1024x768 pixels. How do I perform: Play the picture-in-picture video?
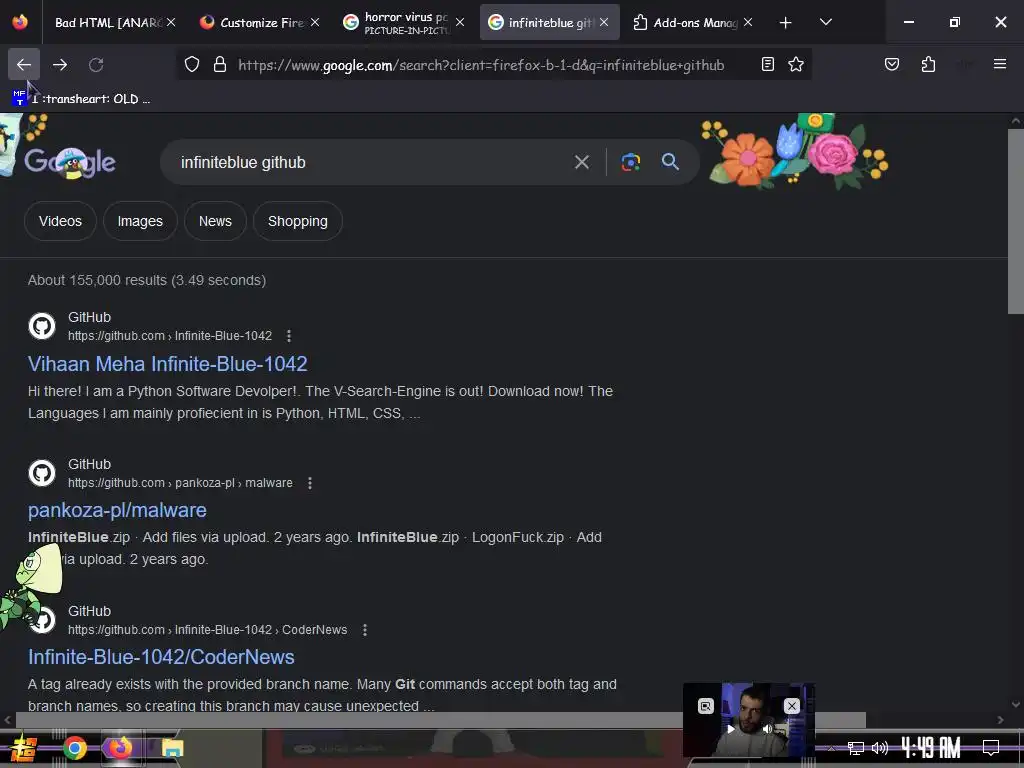point(731,728)
